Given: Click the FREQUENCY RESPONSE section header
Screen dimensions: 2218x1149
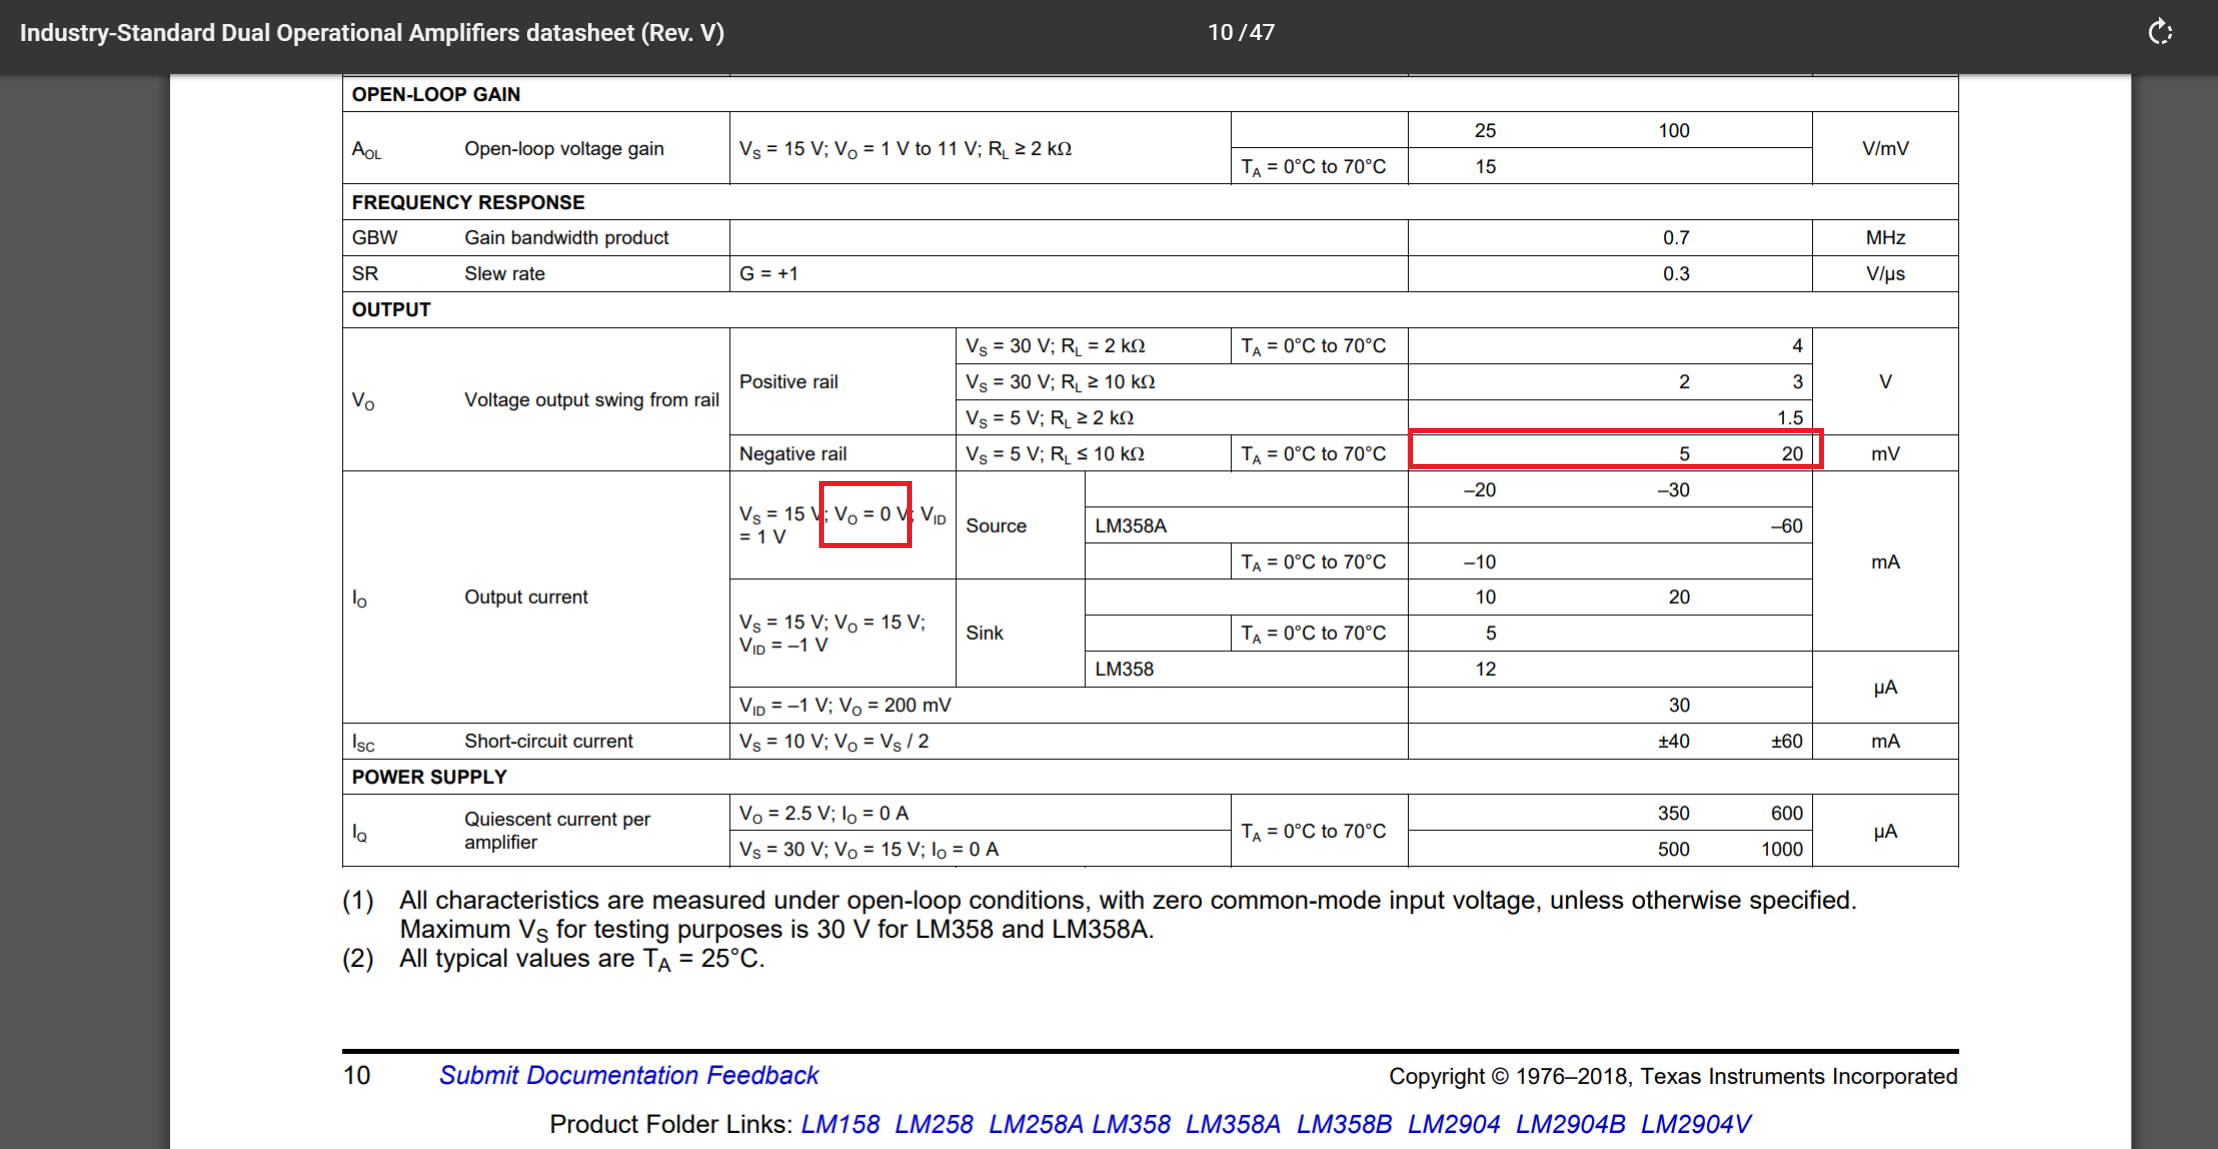Looking at the screenshot, I should (x=468, y=202).
